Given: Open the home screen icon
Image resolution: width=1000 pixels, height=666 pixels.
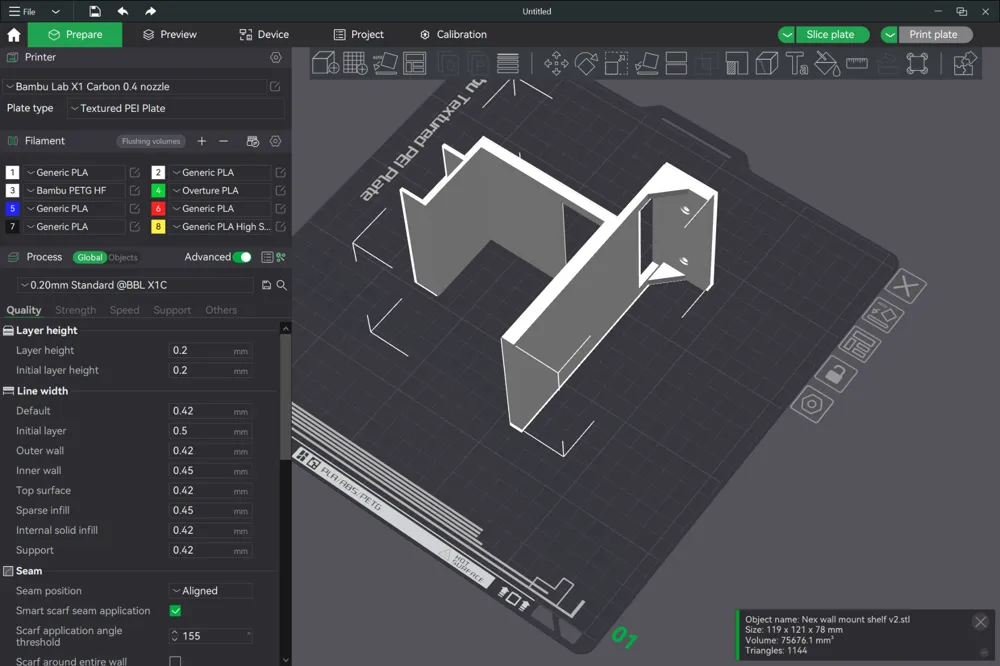Looking at the screenshot, I should point(13,34).
